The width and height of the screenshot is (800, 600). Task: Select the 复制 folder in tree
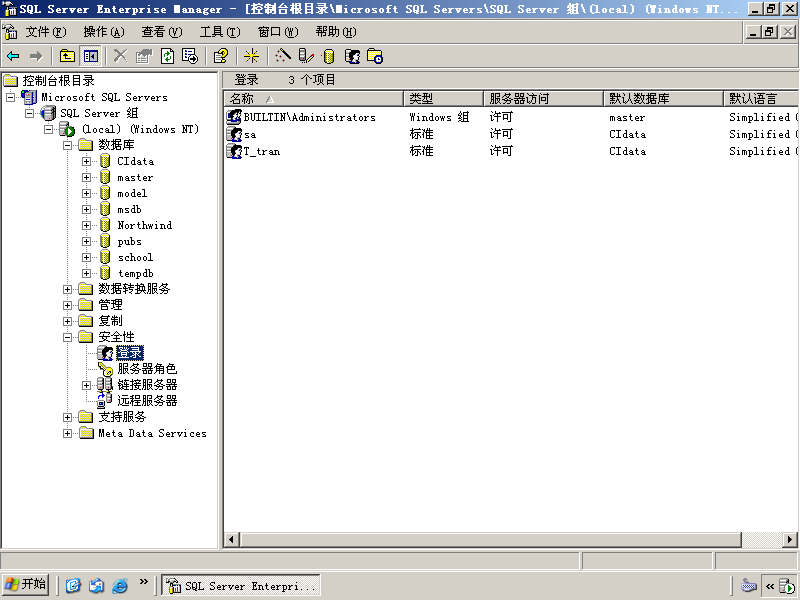coord(110,321)
